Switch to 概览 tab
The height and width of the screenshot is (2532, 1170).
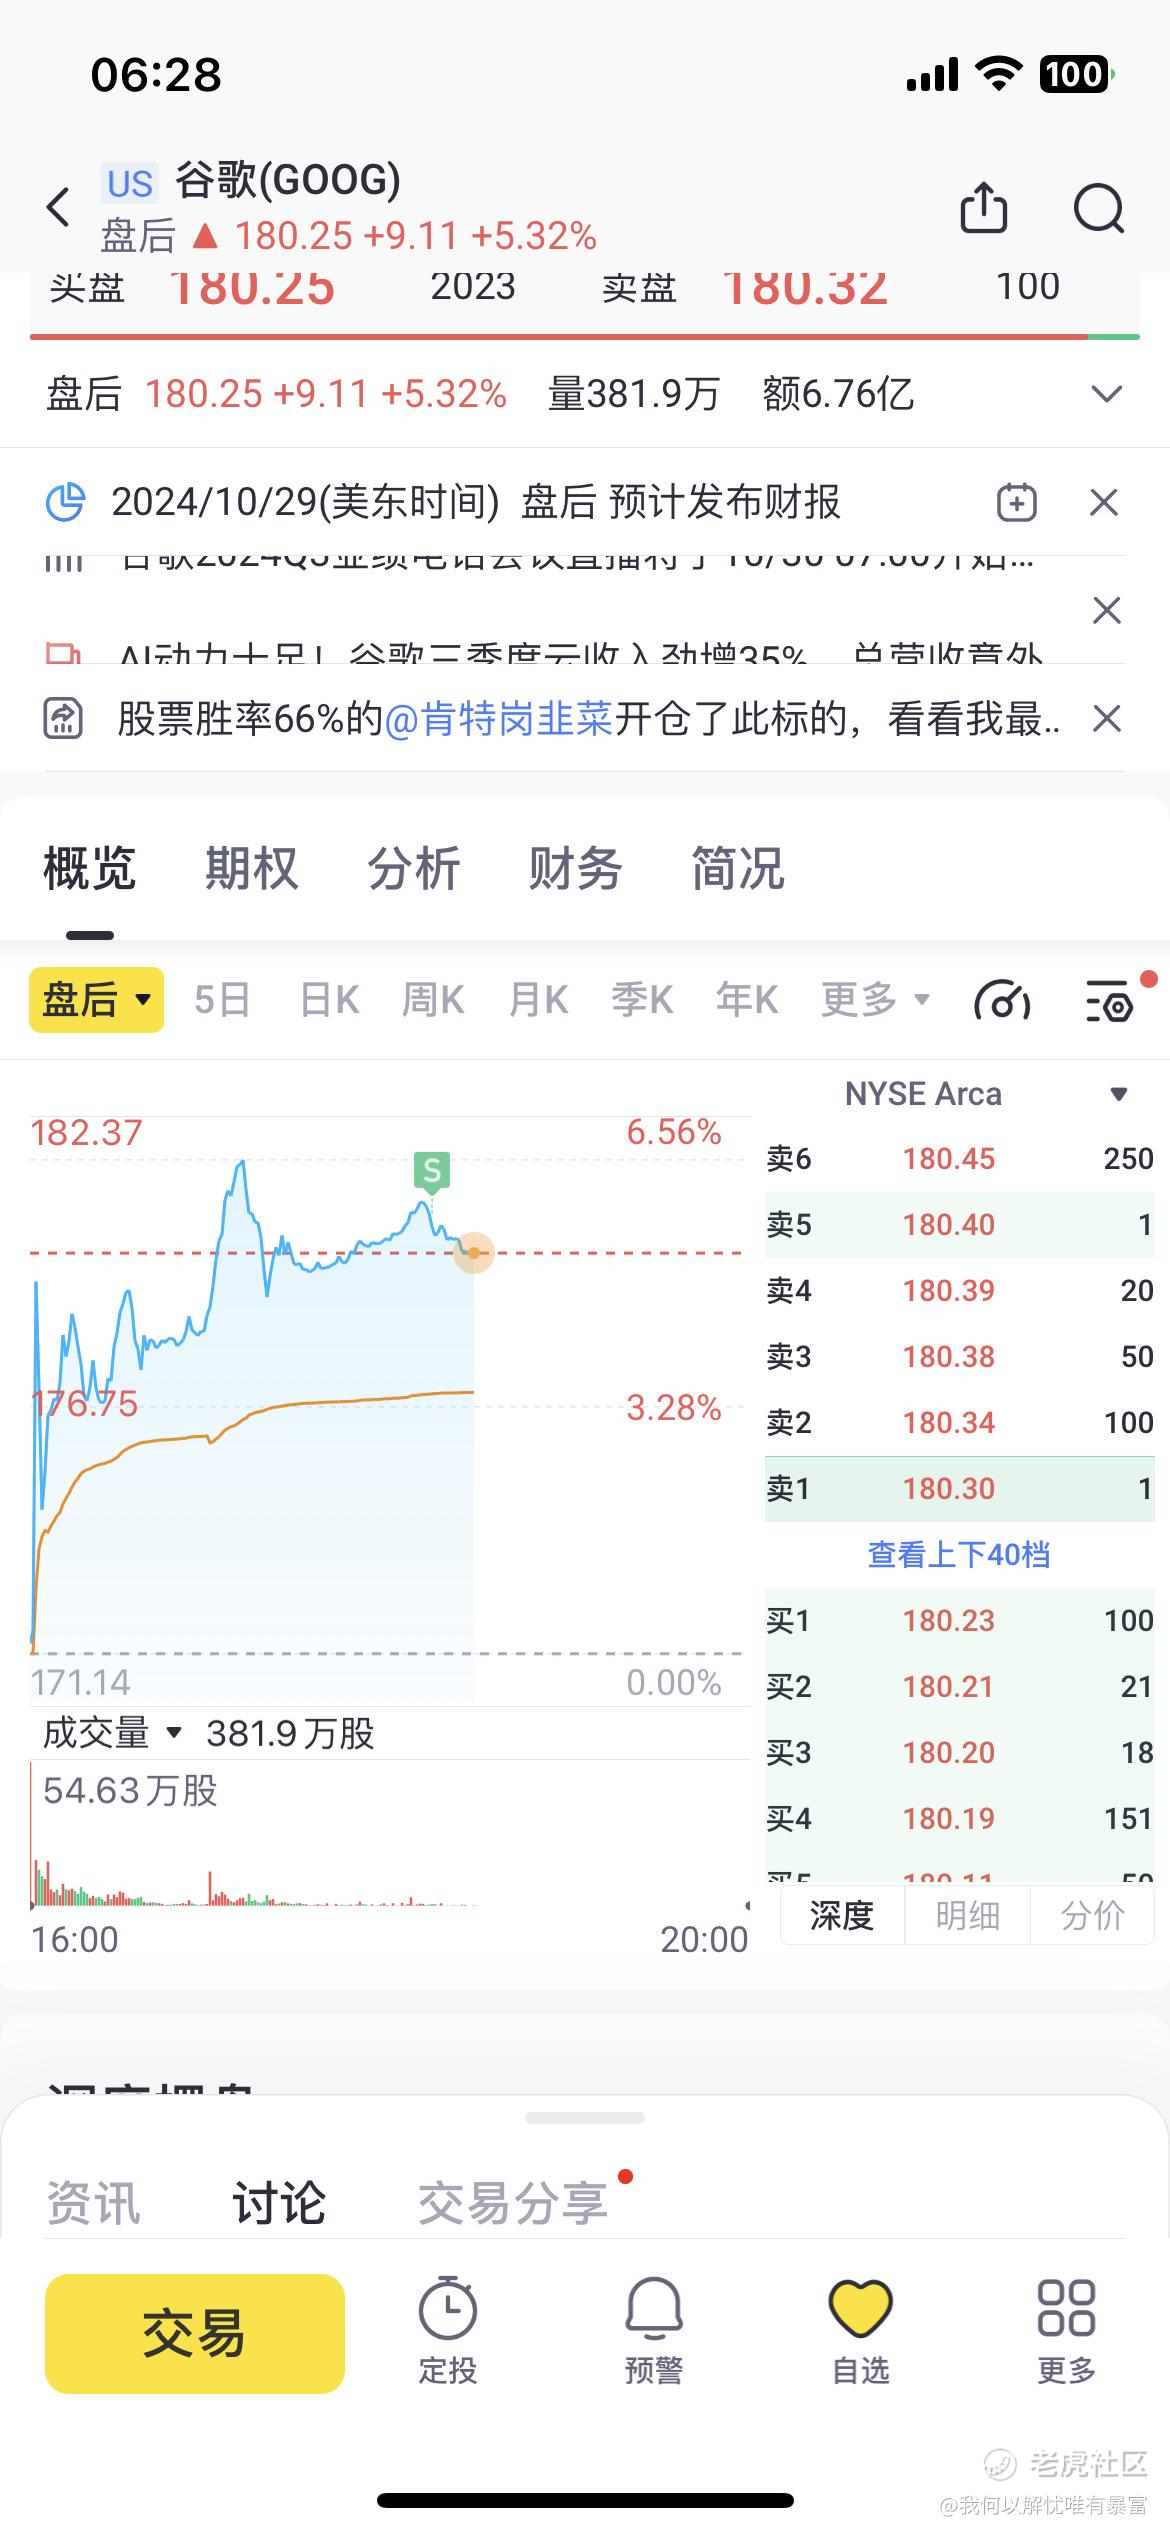coord(89,868)
